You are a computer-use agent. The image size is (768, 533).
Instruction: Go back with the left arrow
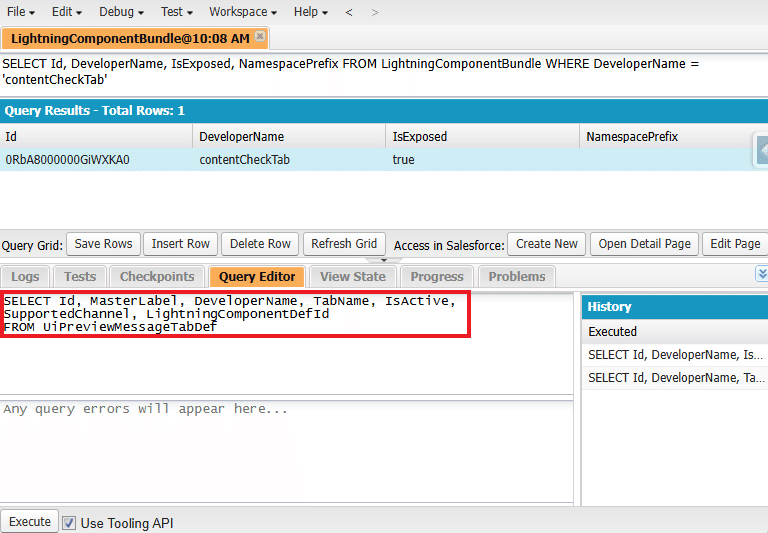349,12
